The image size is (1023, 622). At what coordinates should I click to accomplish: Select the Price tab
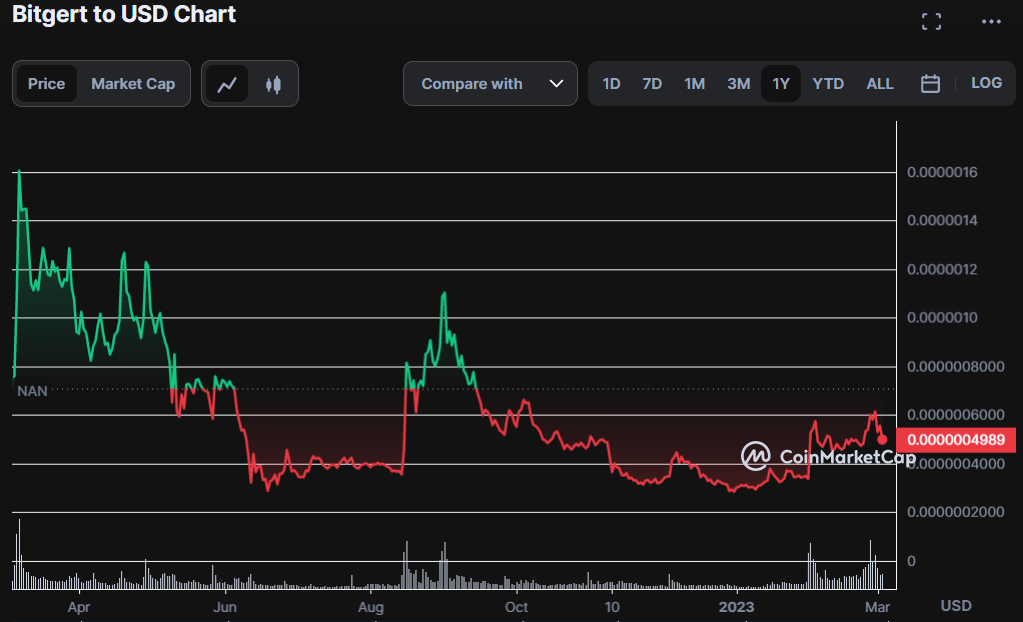(46, 84)
